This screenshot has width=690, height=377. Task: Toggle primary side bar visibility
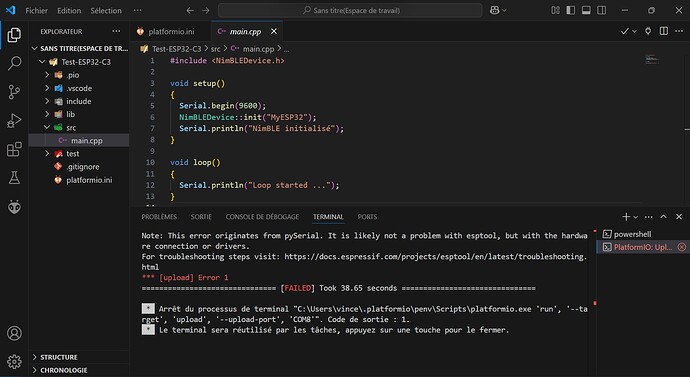click(571, 10)
